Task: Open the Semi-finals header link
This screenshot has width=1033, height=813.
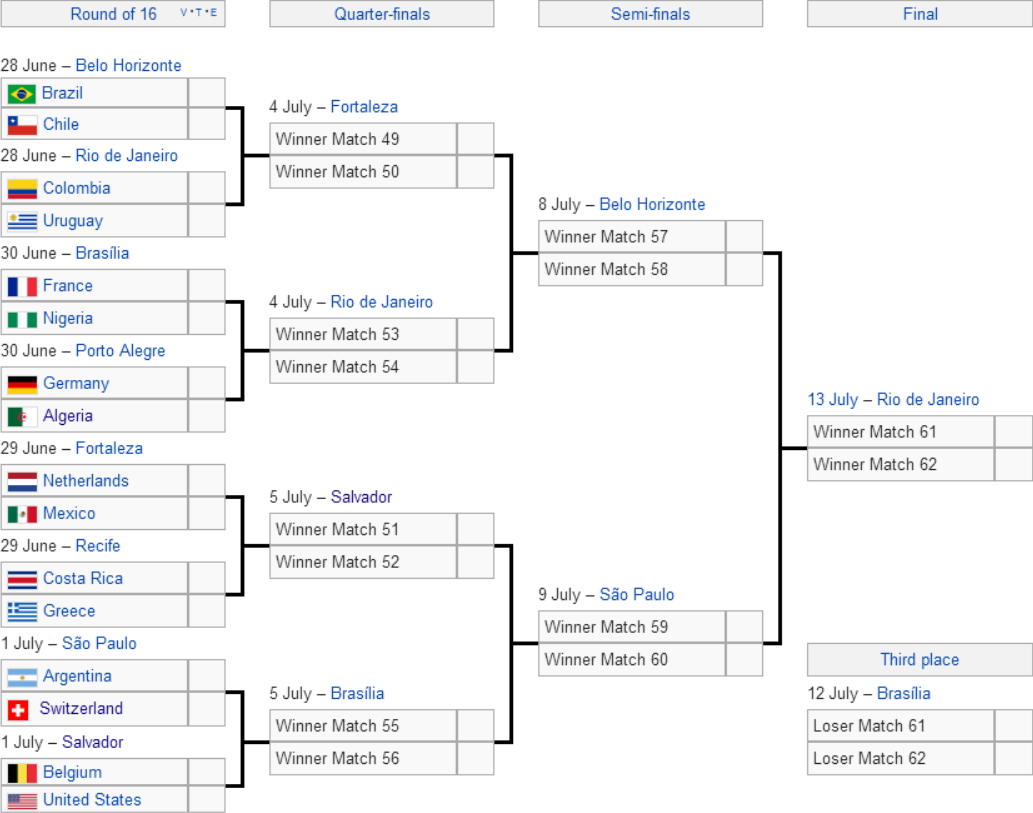Action: [650, 14]
